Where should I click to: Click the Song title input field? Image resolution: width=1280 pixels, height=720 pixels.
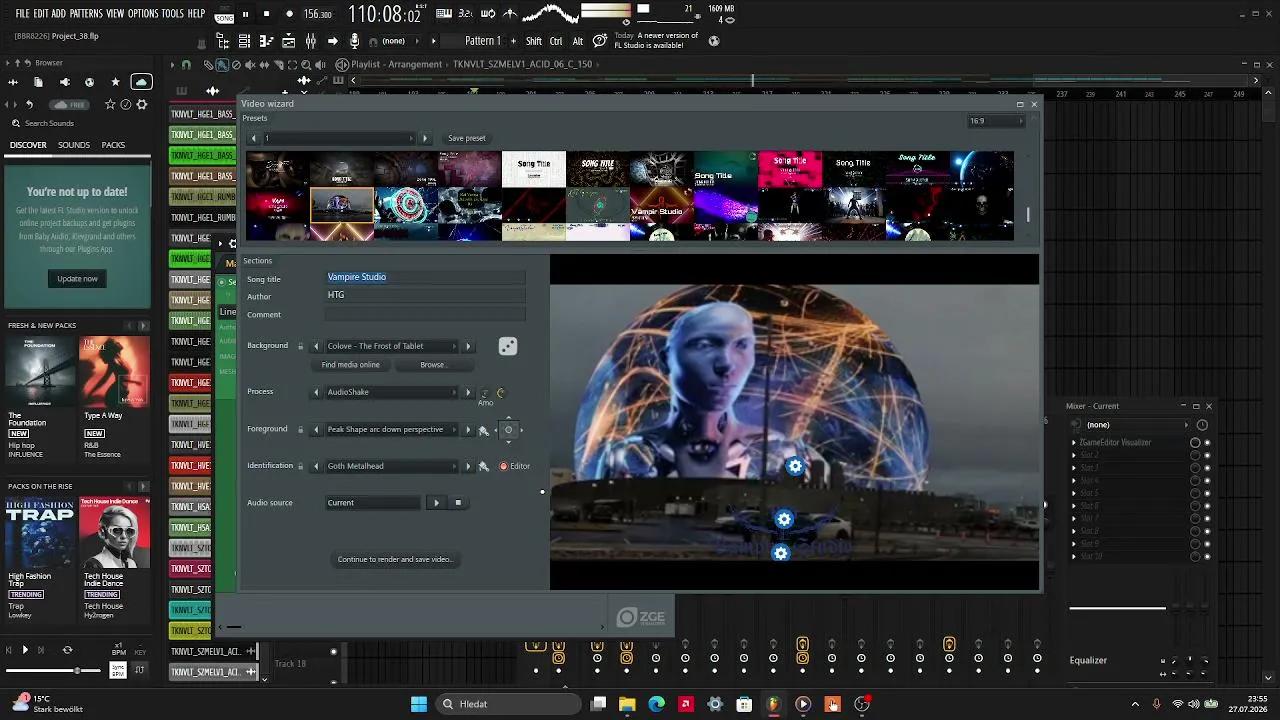click(x=425, y=277)
